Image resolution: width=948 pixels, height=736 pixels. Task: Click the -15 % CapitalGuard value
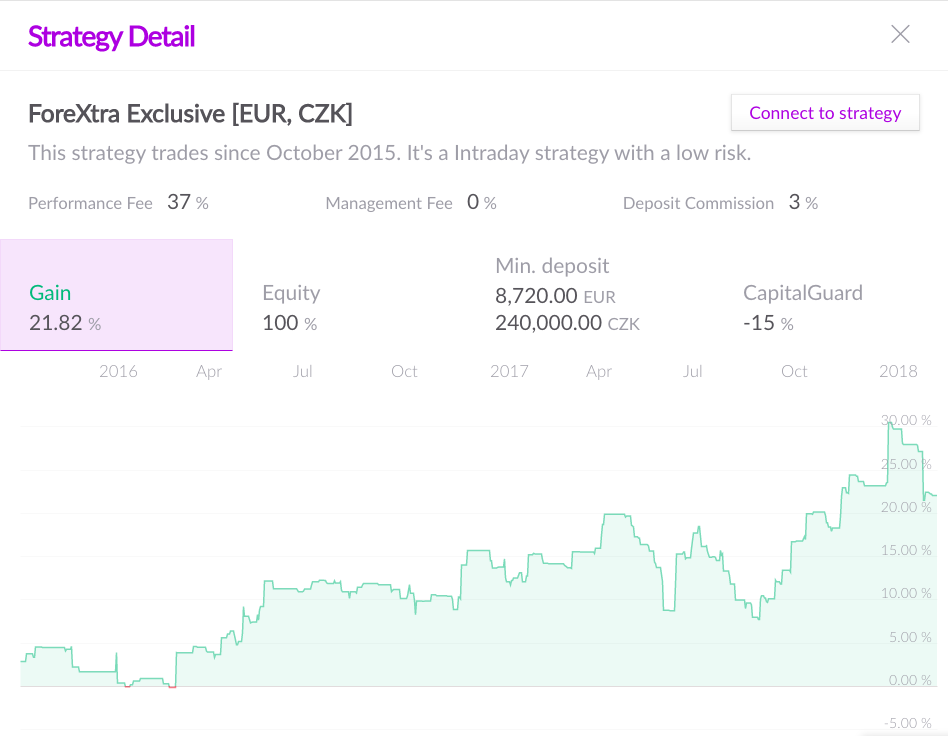(768, 323)
